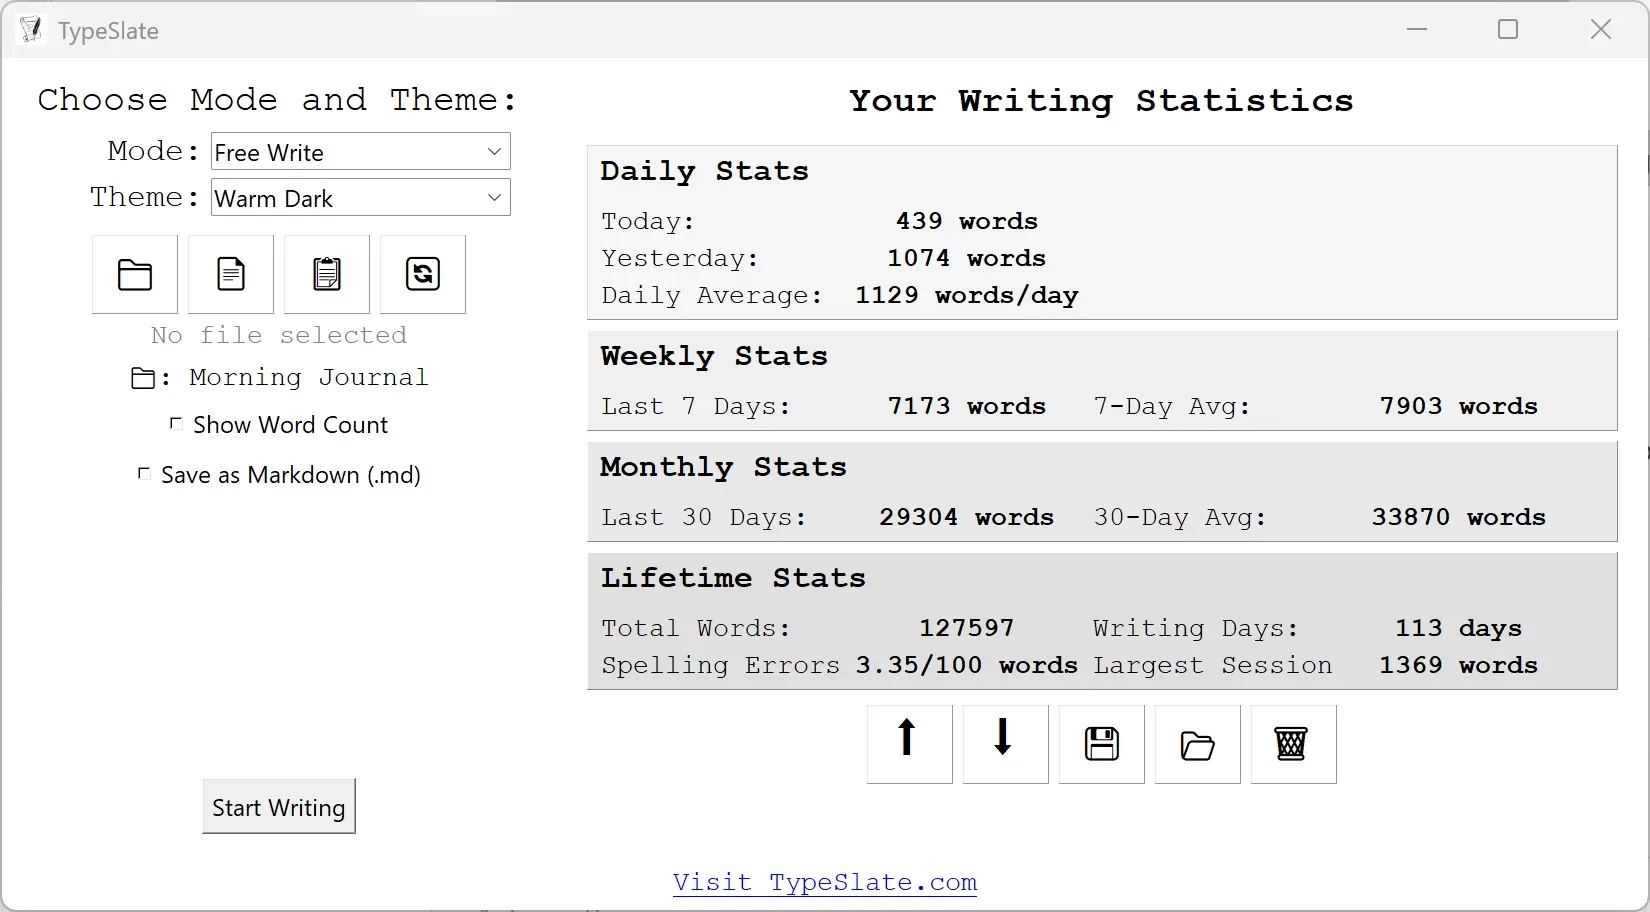Viewport: 1650px width, 912px height.
Task: Click the 127597 total words value
Action: point(967,628)
